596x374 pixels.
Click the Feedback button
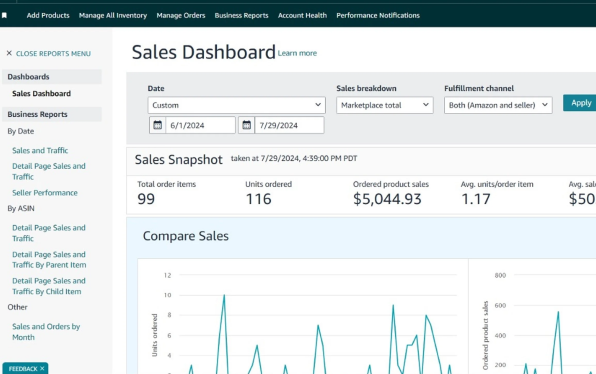[23, 368]
